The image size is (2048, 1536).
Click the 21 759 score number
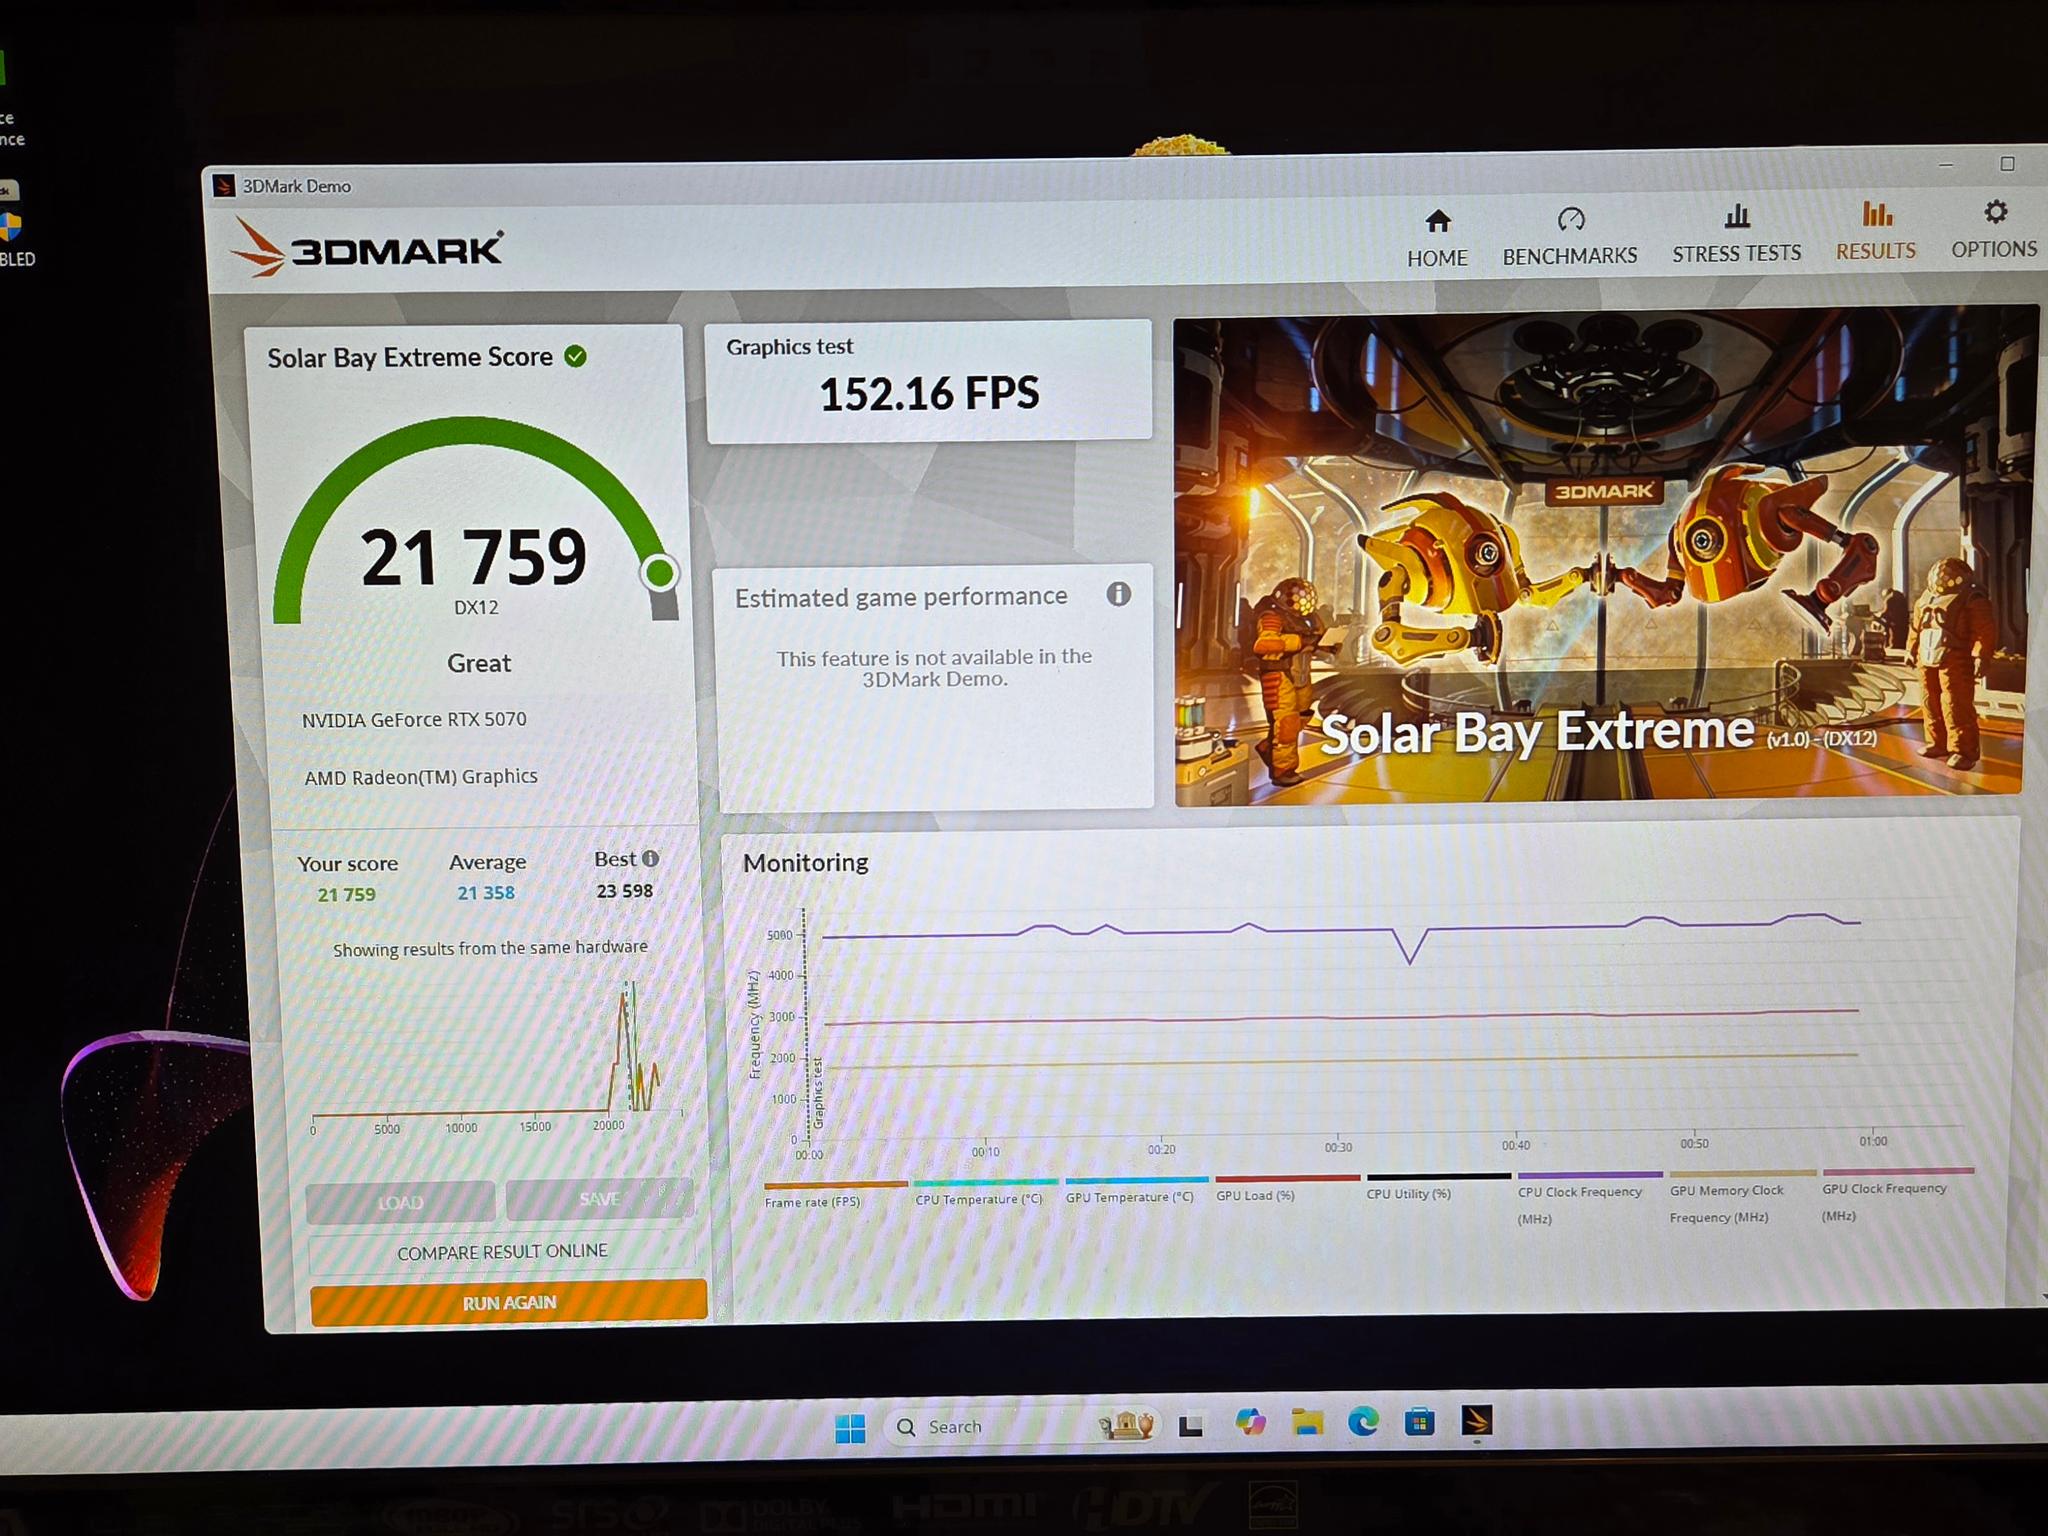[474, 557]
